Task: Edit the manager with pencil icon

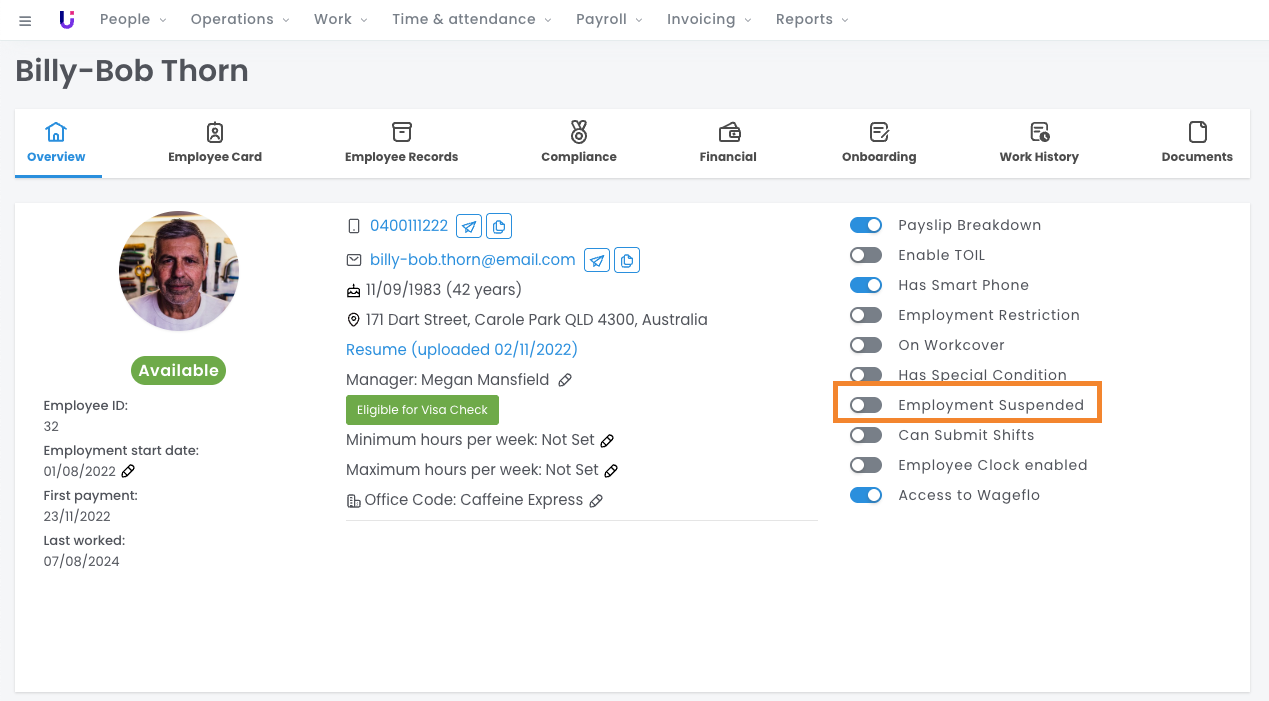Action: 565,380
